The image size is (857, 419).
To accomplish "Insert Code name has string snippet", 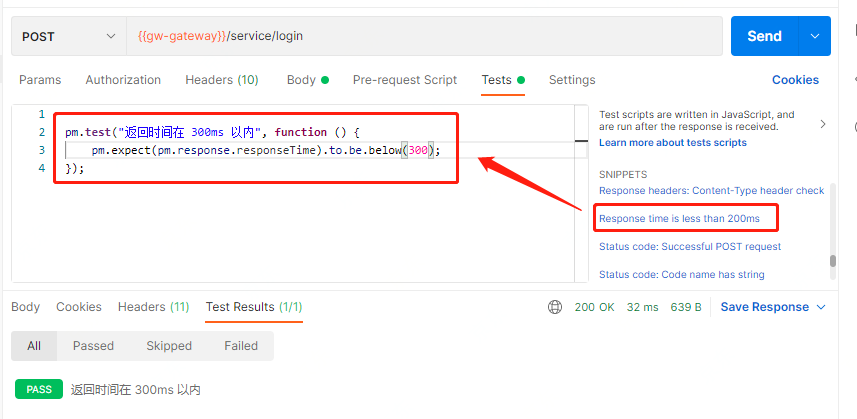I will [682, 274].
